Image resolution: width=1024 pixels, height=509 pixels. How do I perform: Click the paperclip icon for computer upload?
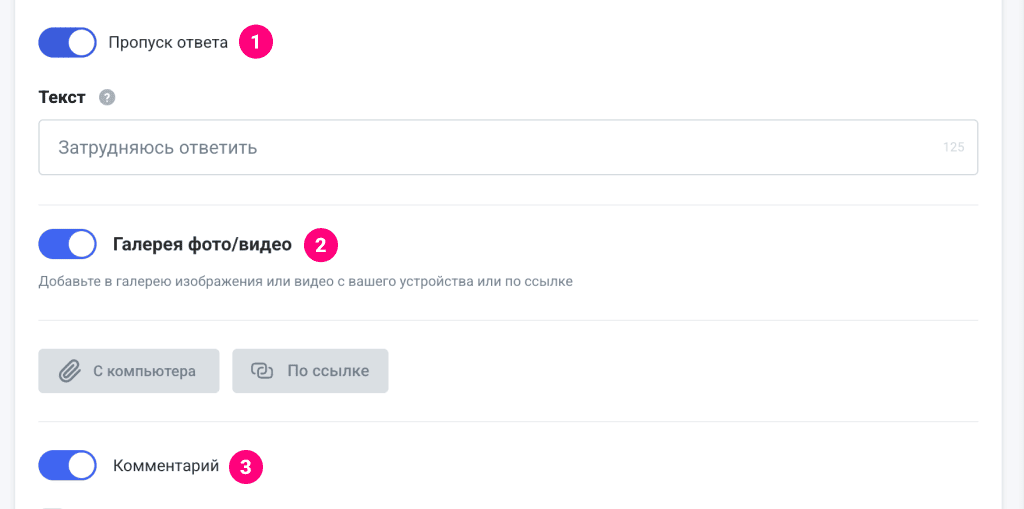click(69, 371)
